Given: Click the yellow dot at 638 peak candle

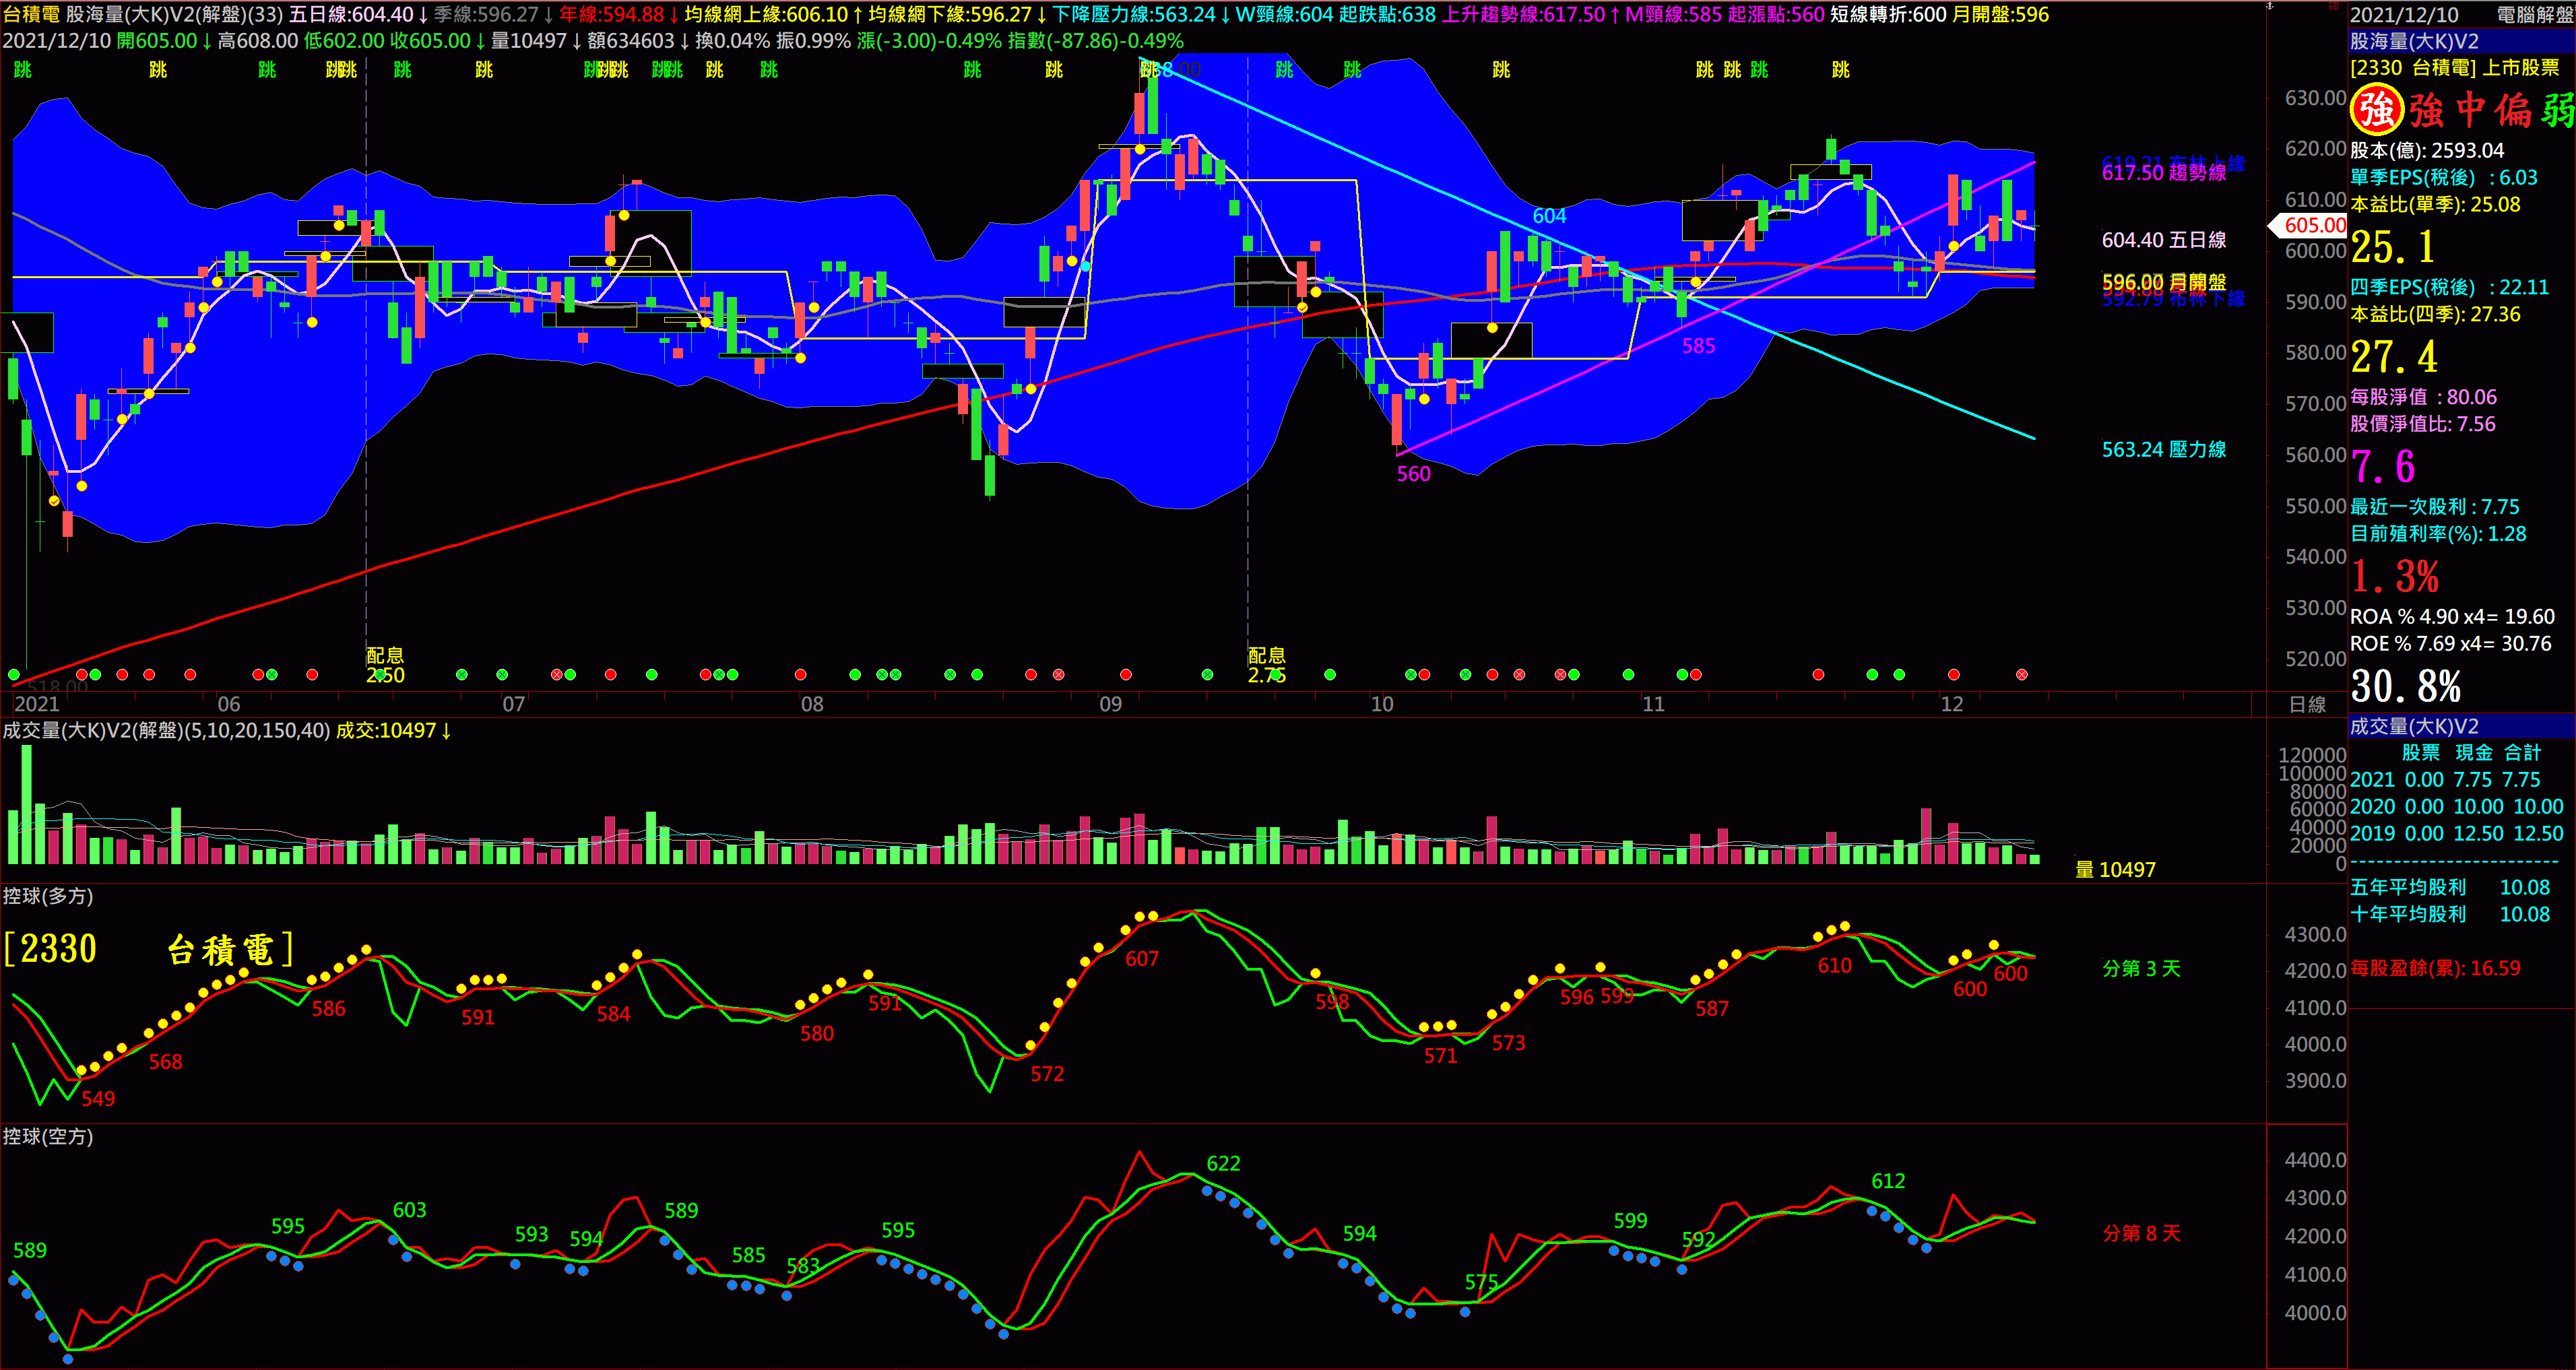Looking at the screenshot, I should (1140, 149).
